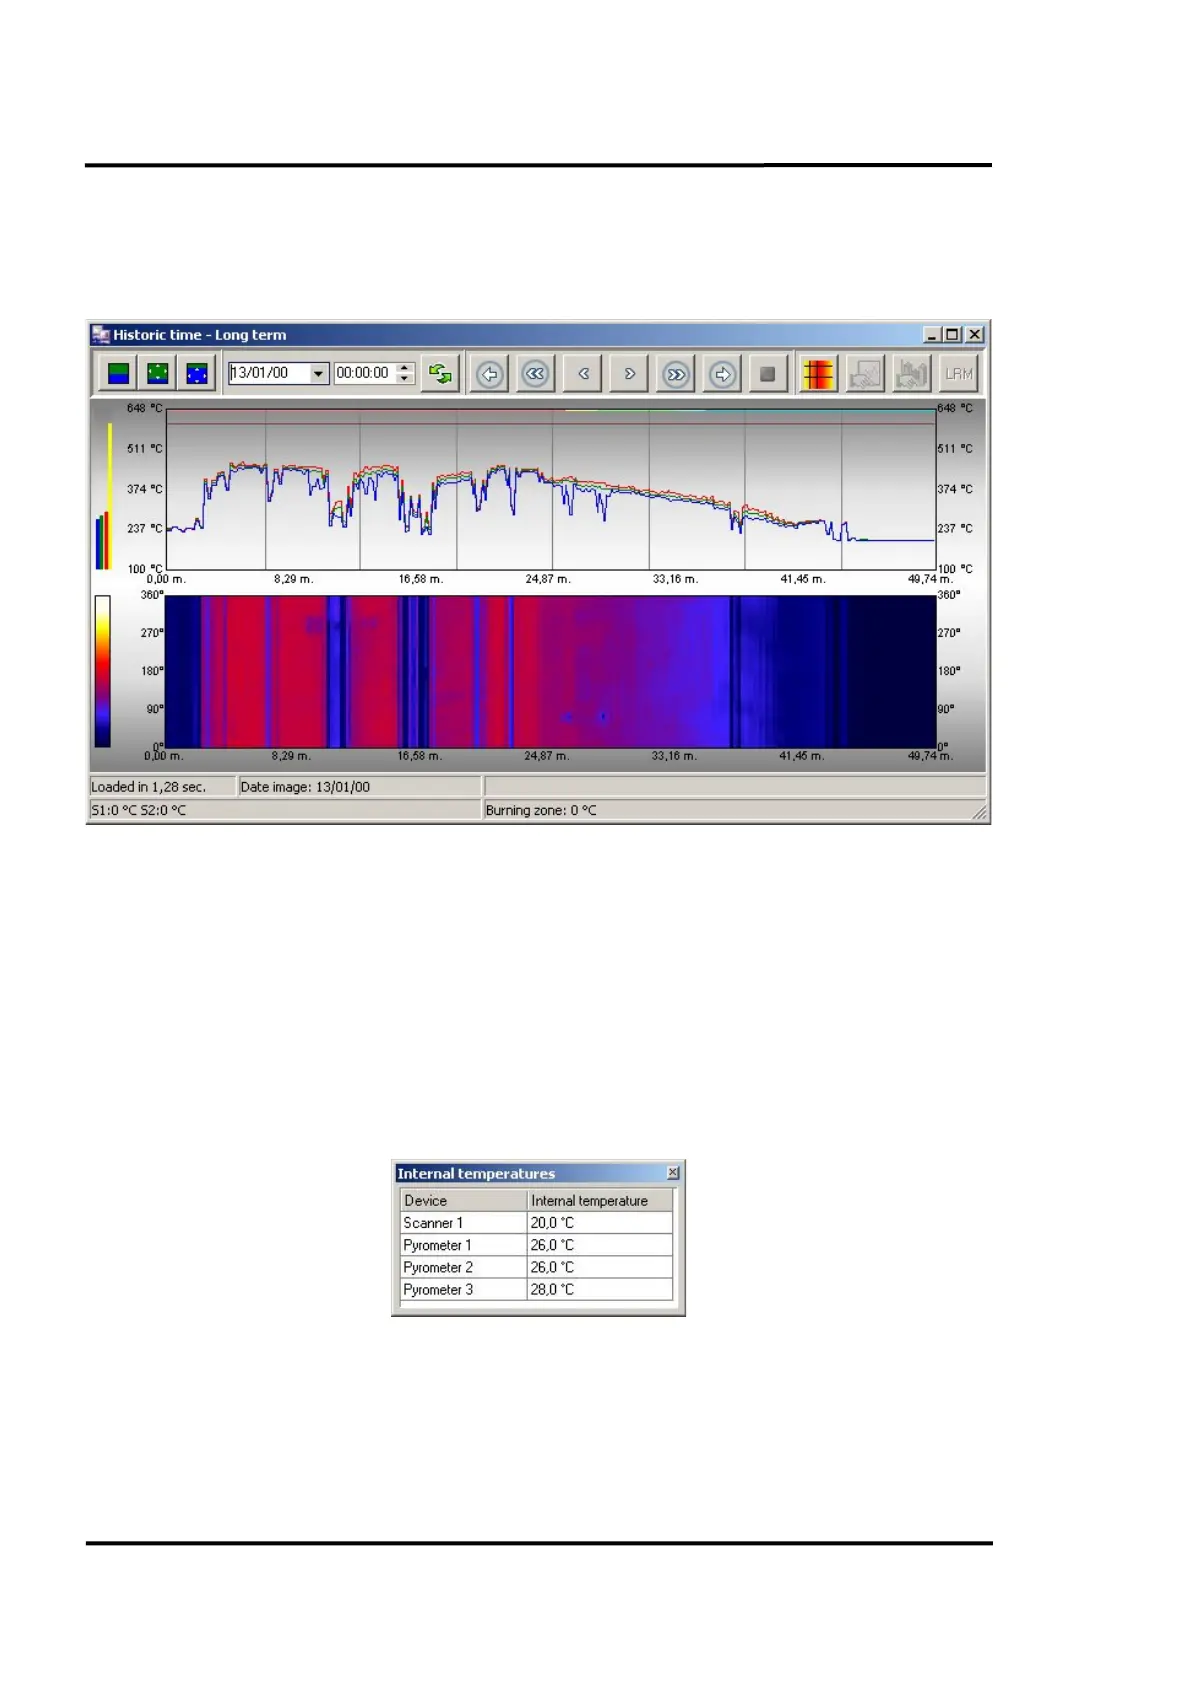Click the time field showing 00:00:00
The width and height of the screenshot is (1191, 1684).
pyautogui.click(x=364, y=373)
